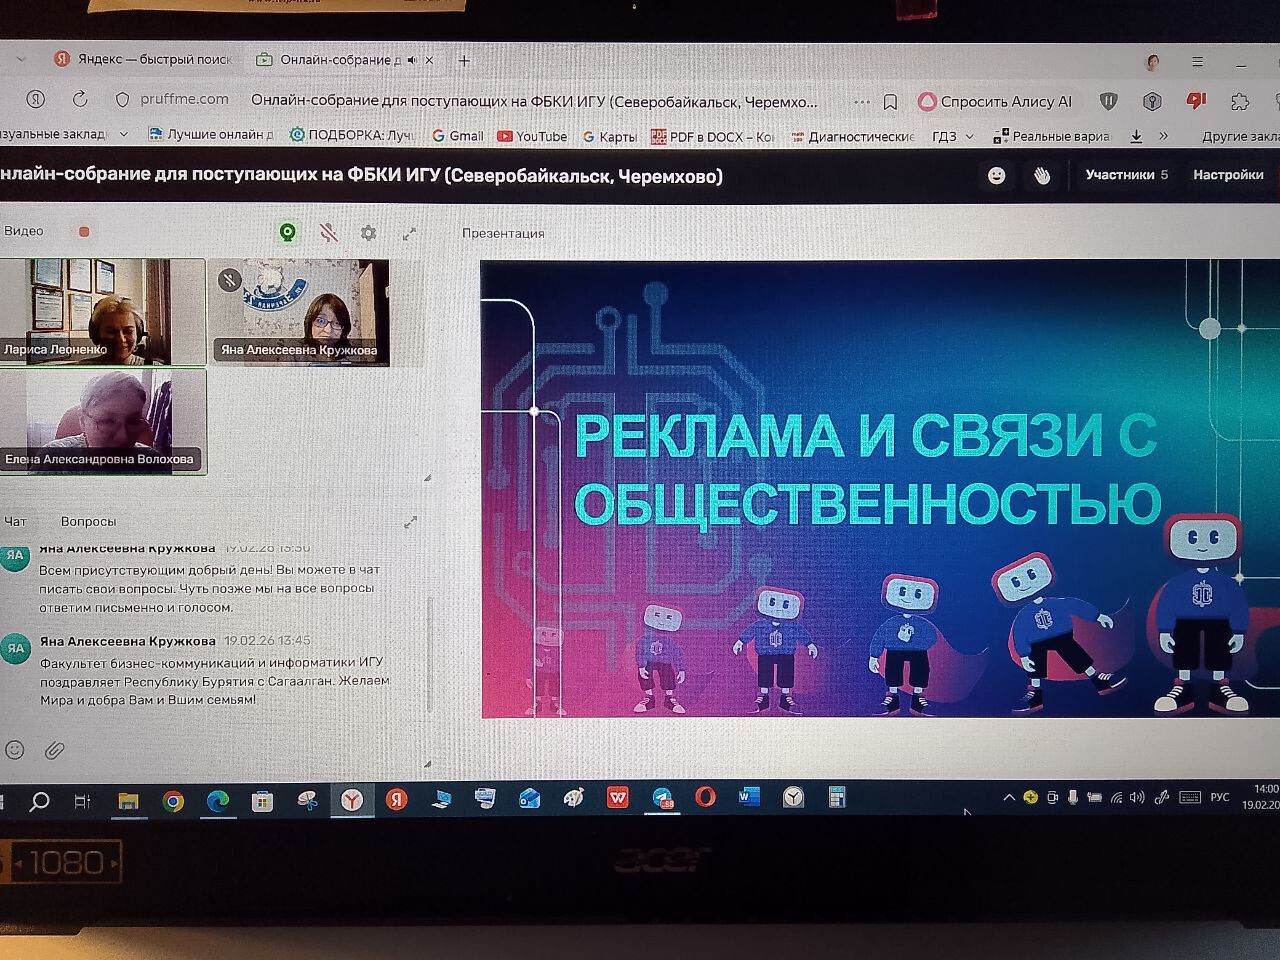The image size is (1280, 960).
Task: Expand the chat panel with arrows icon
Action: (410, 522)
